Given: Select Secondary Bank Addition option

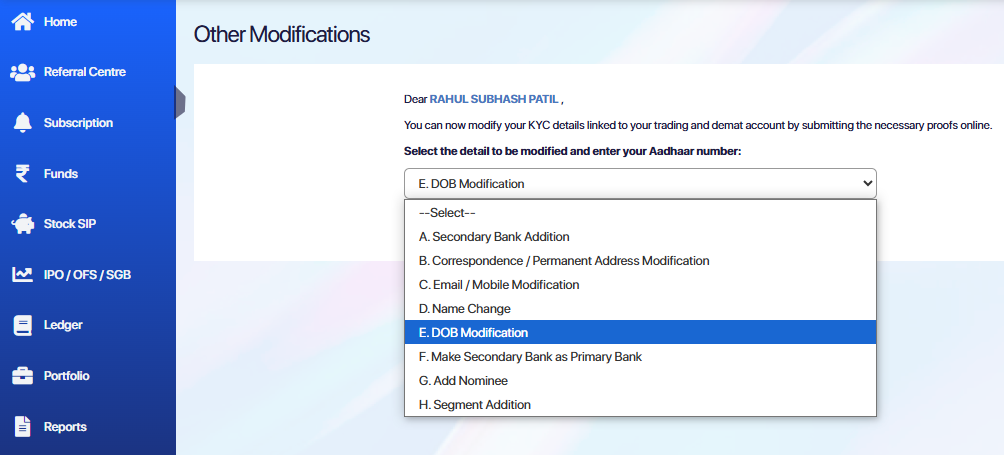Looking at the screenshot, I should tap(494, 237).
